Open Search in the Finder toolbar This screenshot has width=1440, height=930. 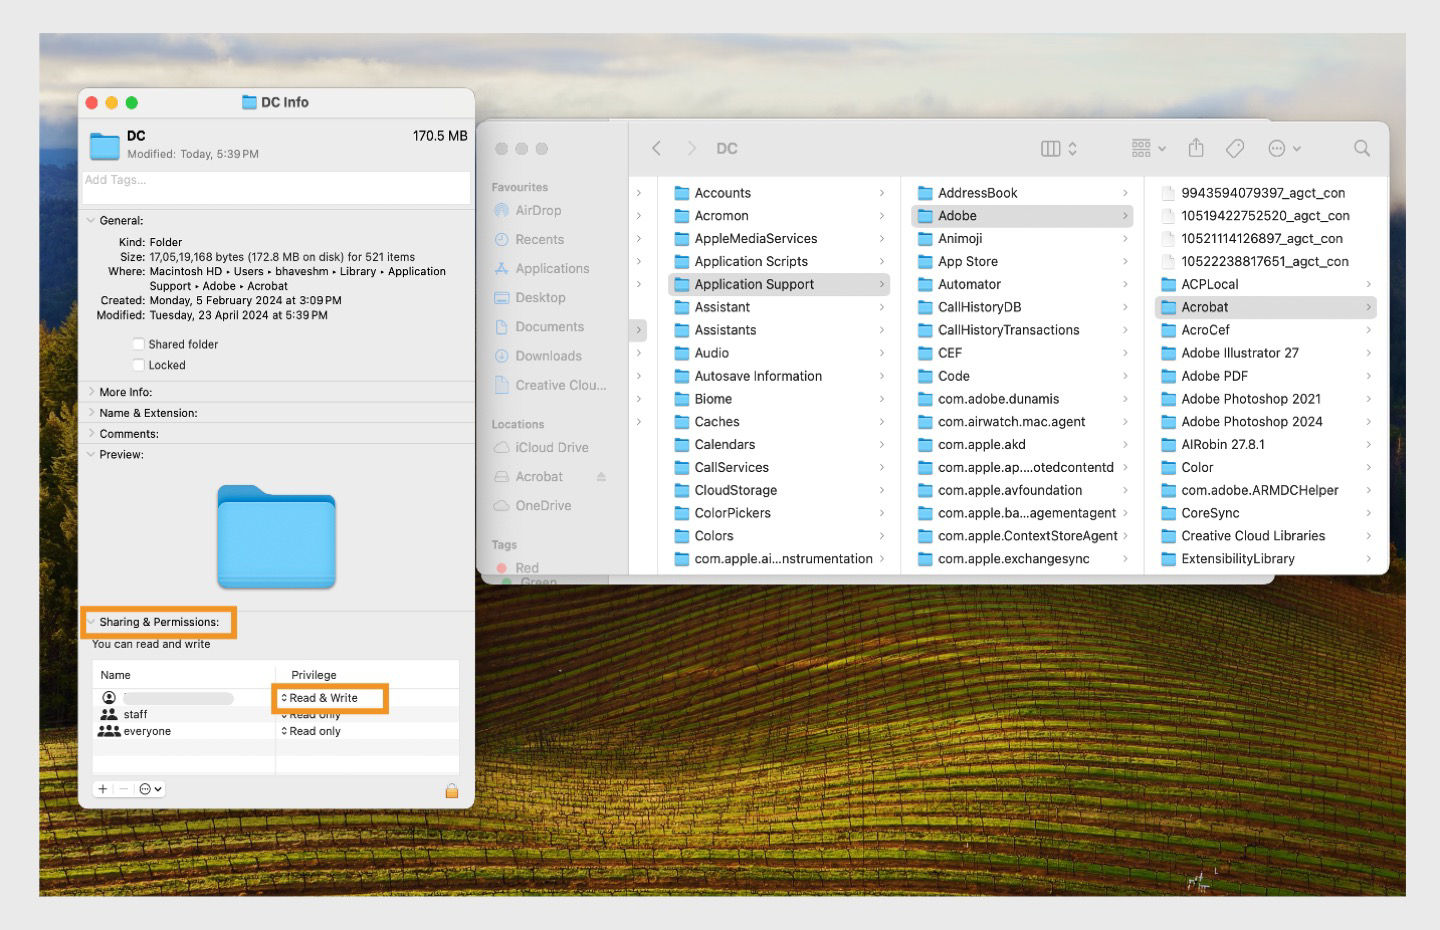click(x=1362, y=148)
